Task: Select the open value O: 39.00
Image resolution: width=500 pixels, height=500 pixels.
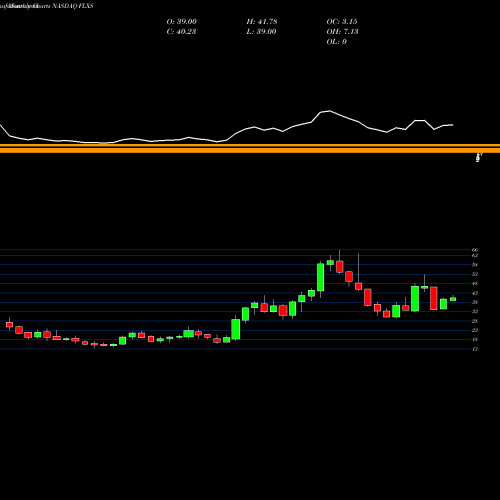Action: 182,22
